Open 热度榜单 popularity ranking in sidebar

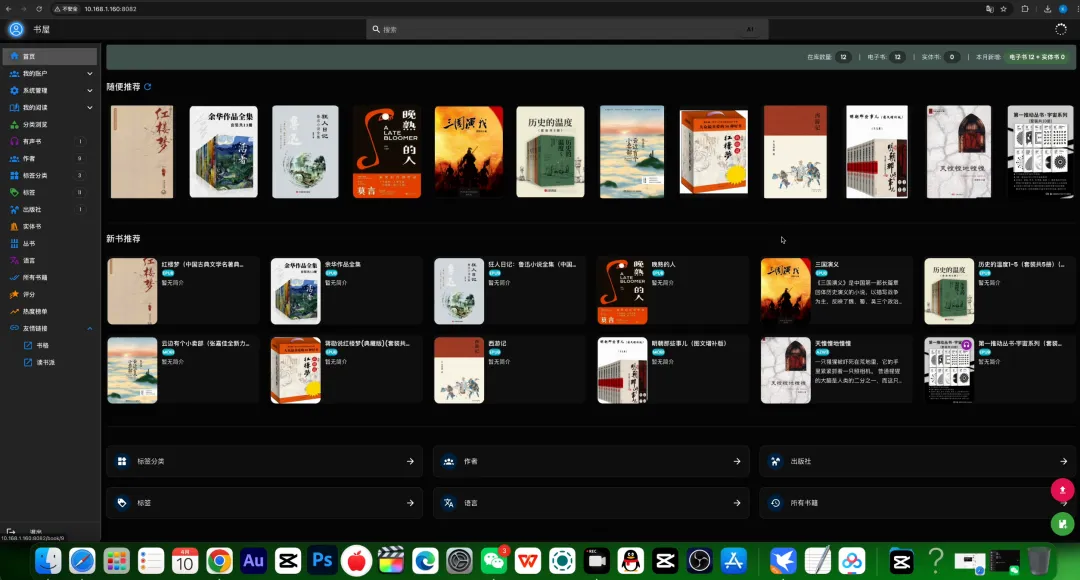pos(50,311)
